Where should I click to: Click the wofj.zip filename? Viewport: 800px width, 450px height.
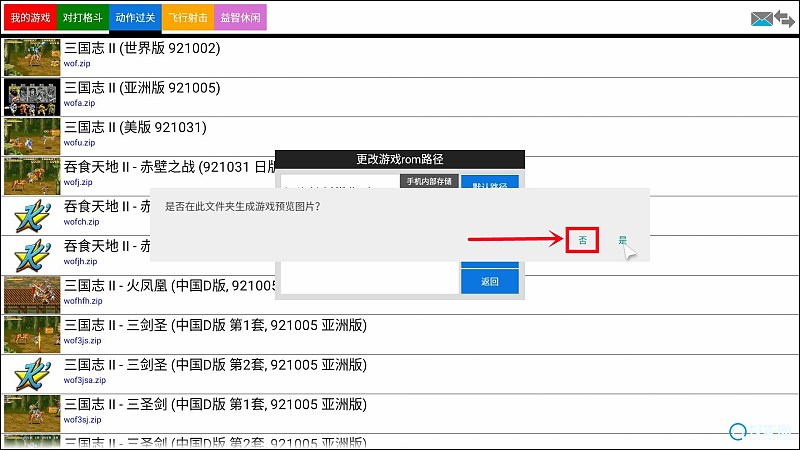[x=78, y=182]
